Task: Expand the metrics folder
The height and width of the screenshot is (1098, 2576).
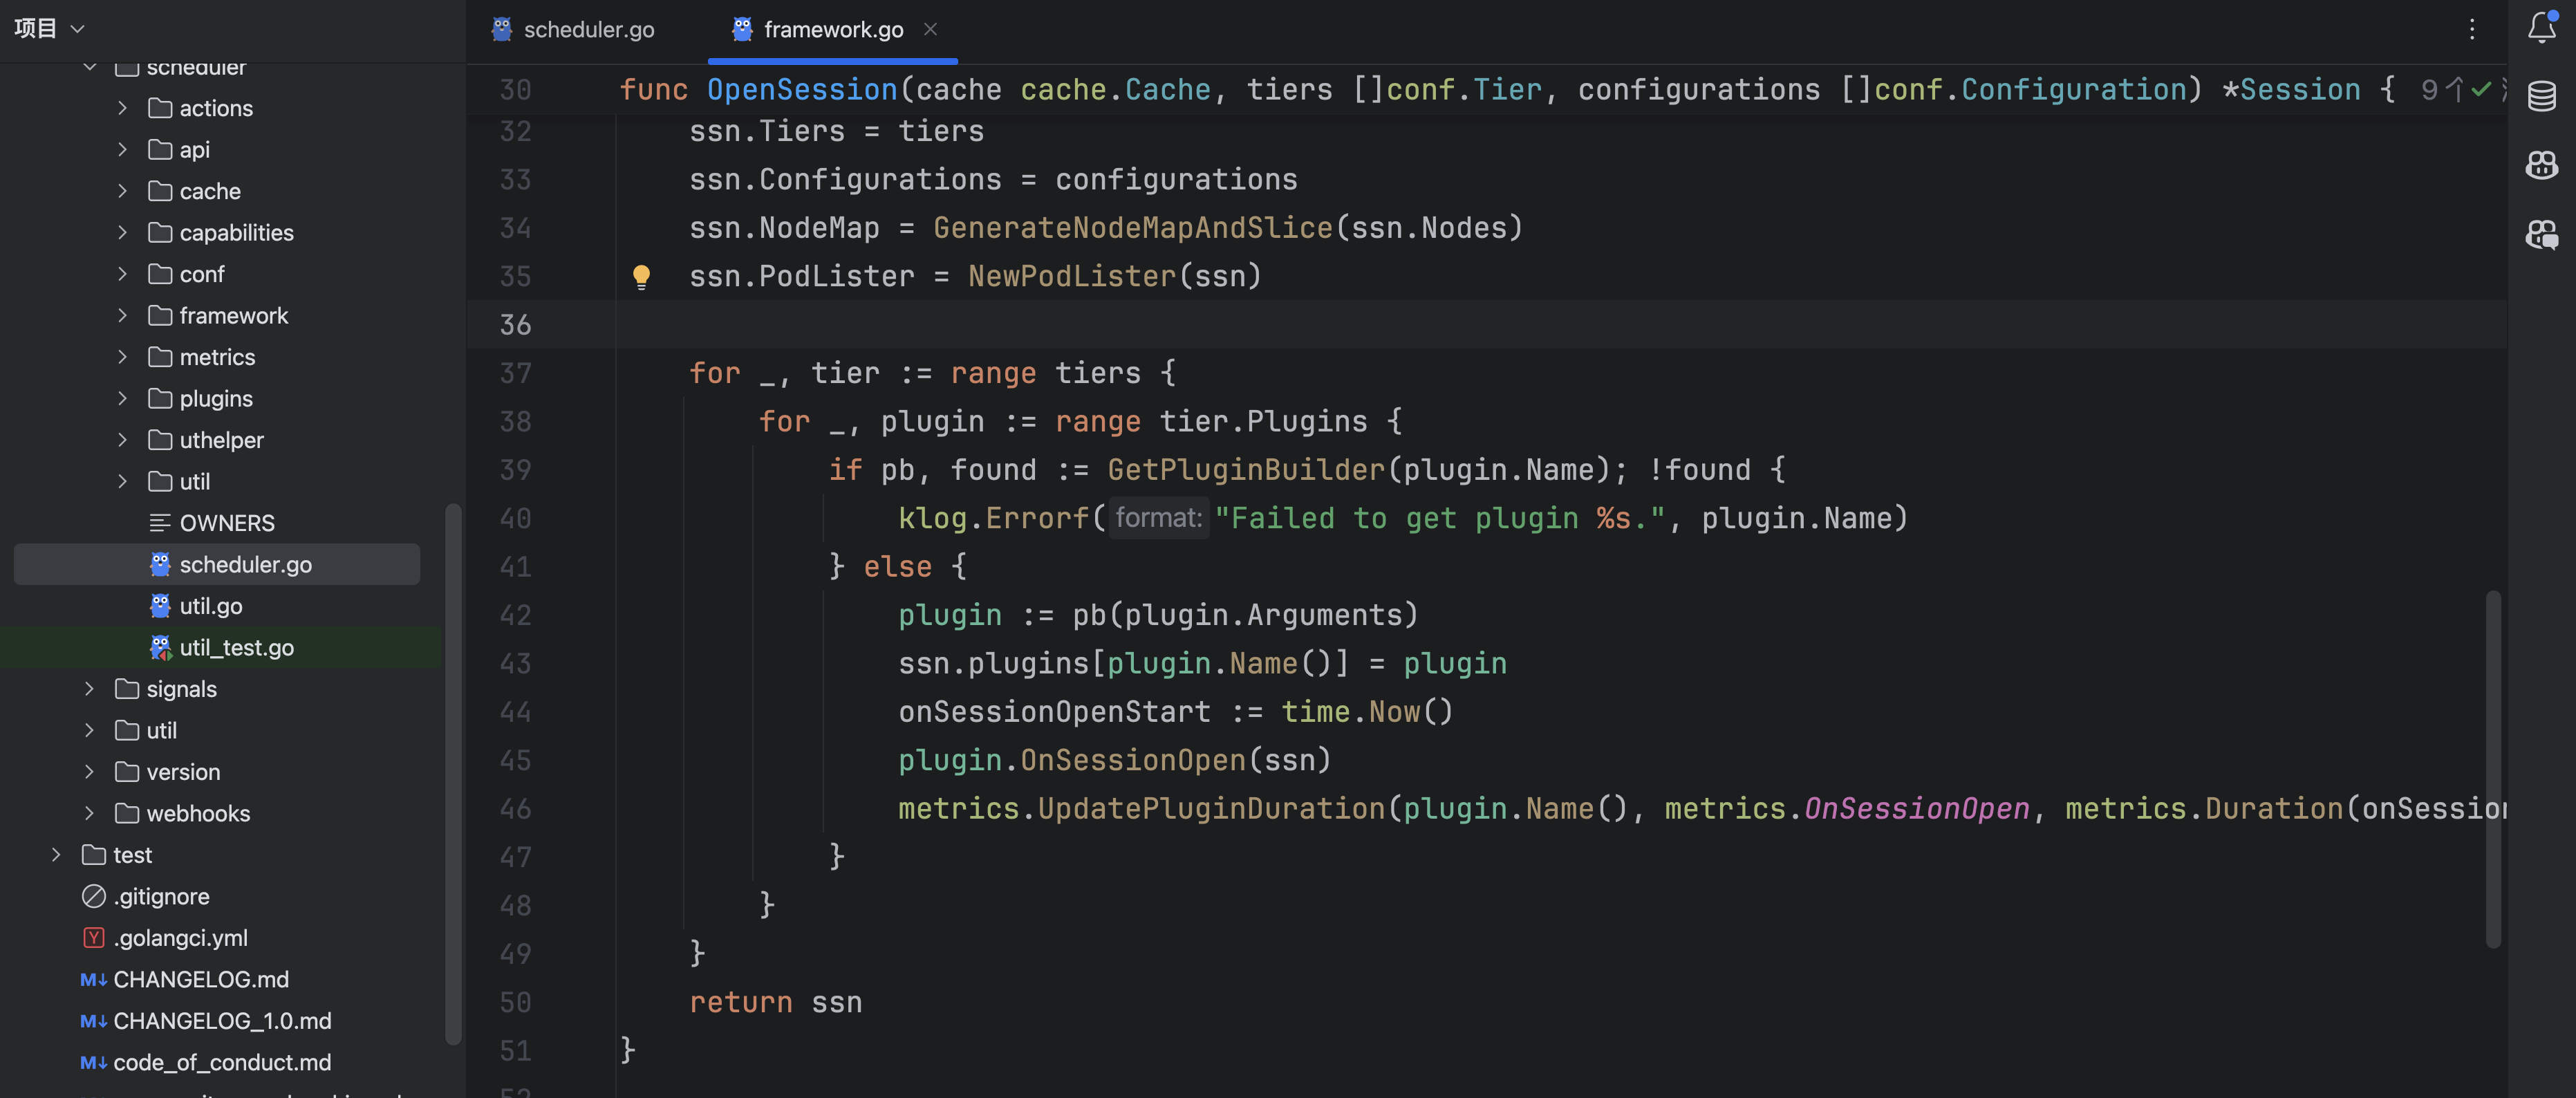Action: [123, 357]
